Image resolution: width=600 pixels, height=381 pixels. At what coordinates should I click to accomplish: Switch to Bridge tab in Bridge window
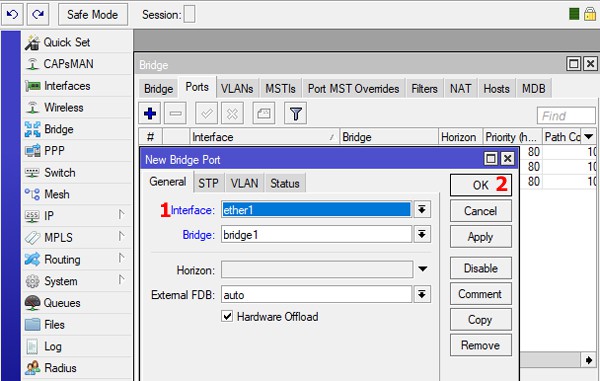(158, 89)
